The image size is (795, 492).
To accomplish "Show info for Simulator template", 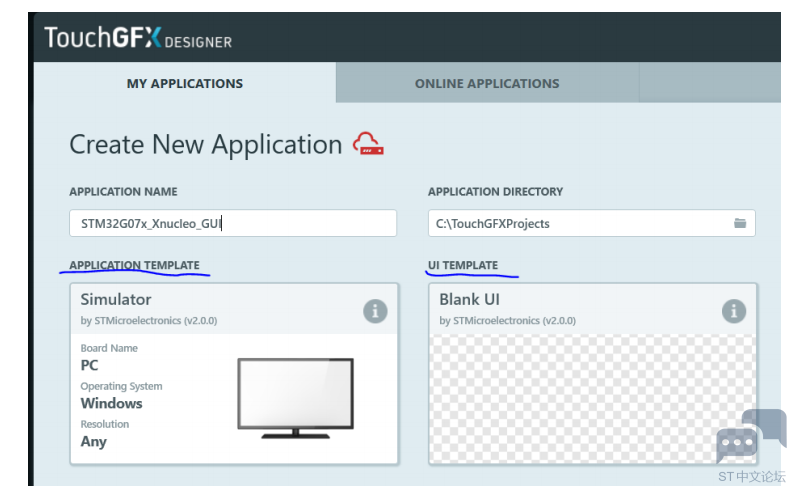I will [x=375, y=311].
